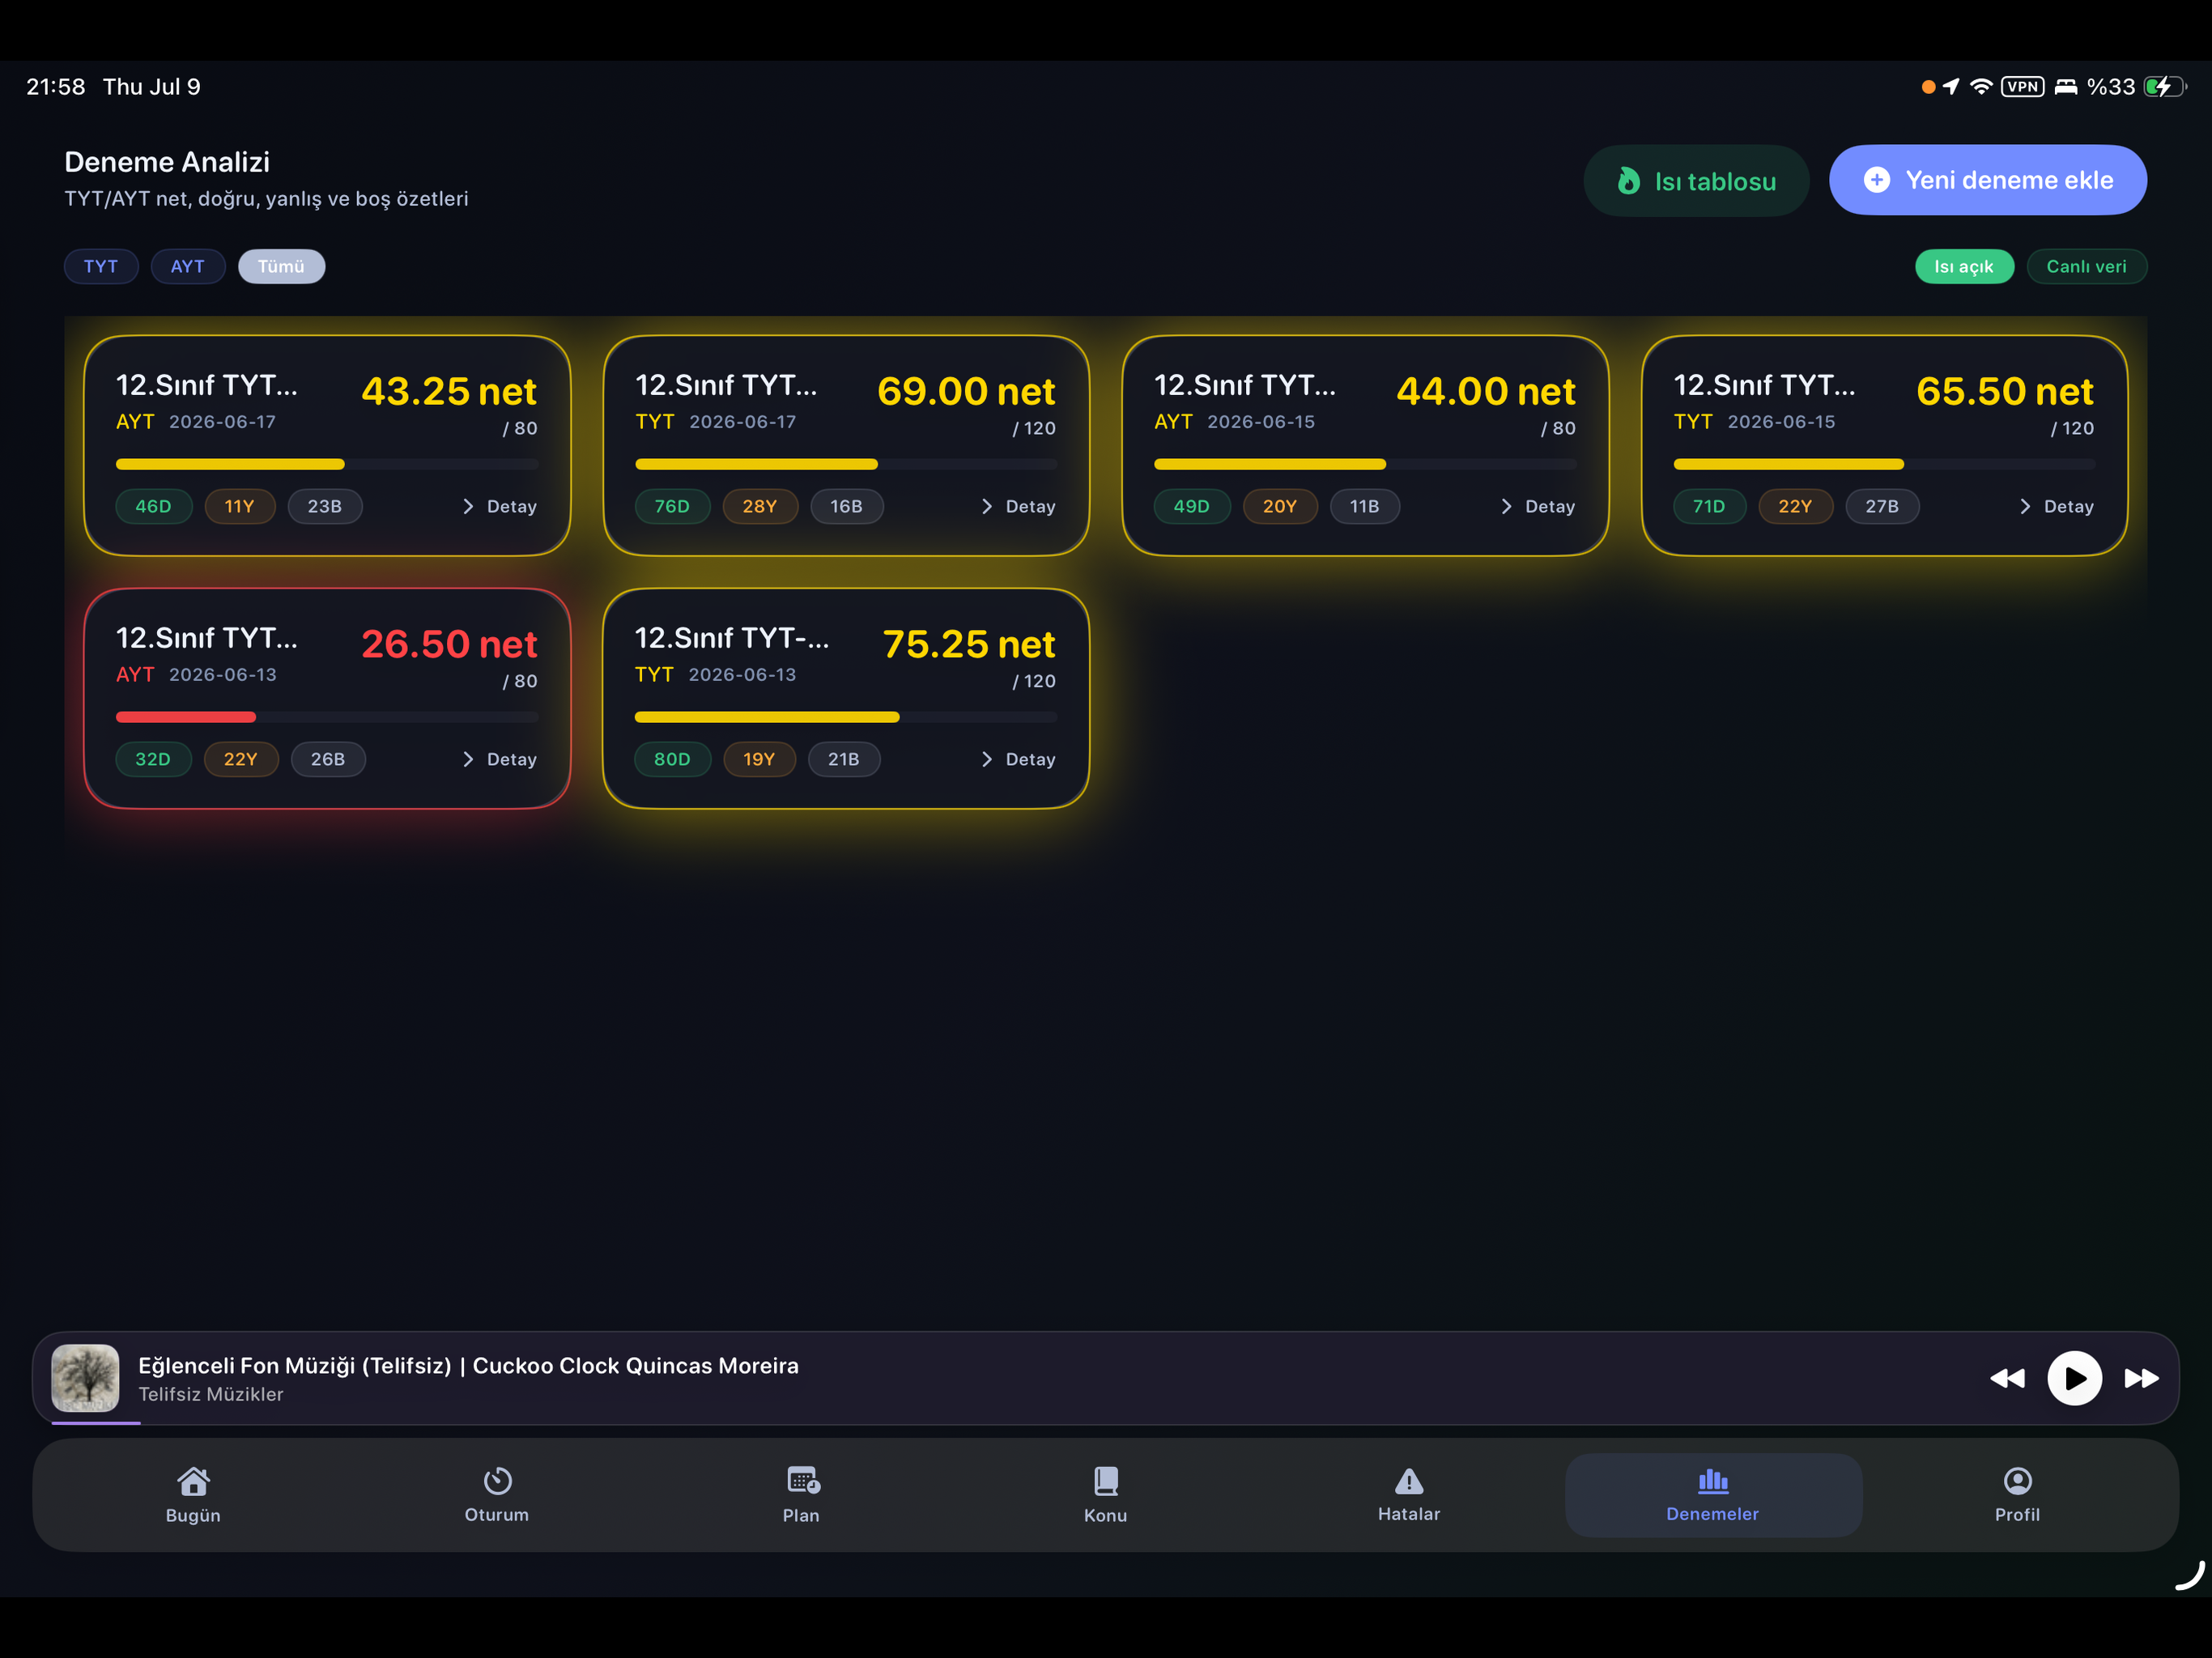This screenshot has width=2212, height=1658.
Task: Toggle the Isı açık heat switch
Action: click(x=1964, y=266)
